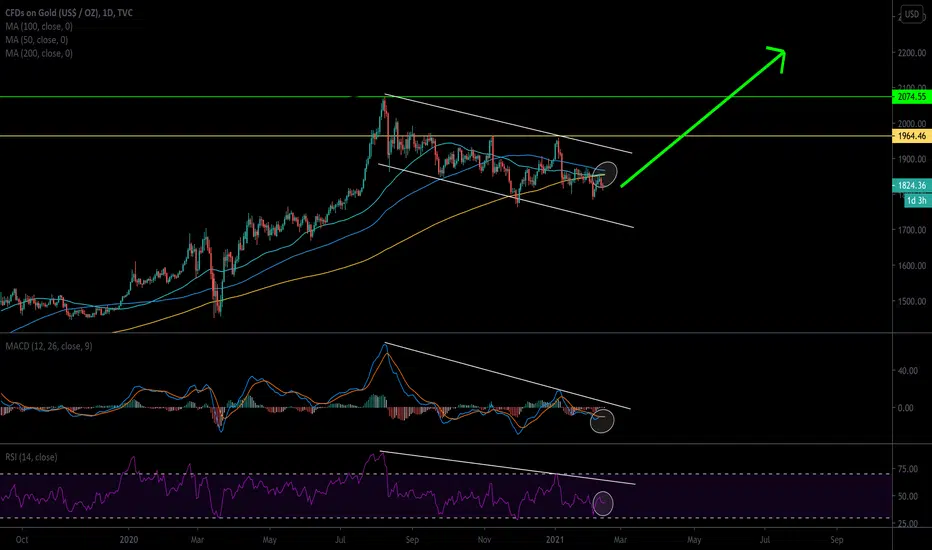Open the MA (100, close, 0) indicator legend
932x550 pixels.
[x=39, y=26]
